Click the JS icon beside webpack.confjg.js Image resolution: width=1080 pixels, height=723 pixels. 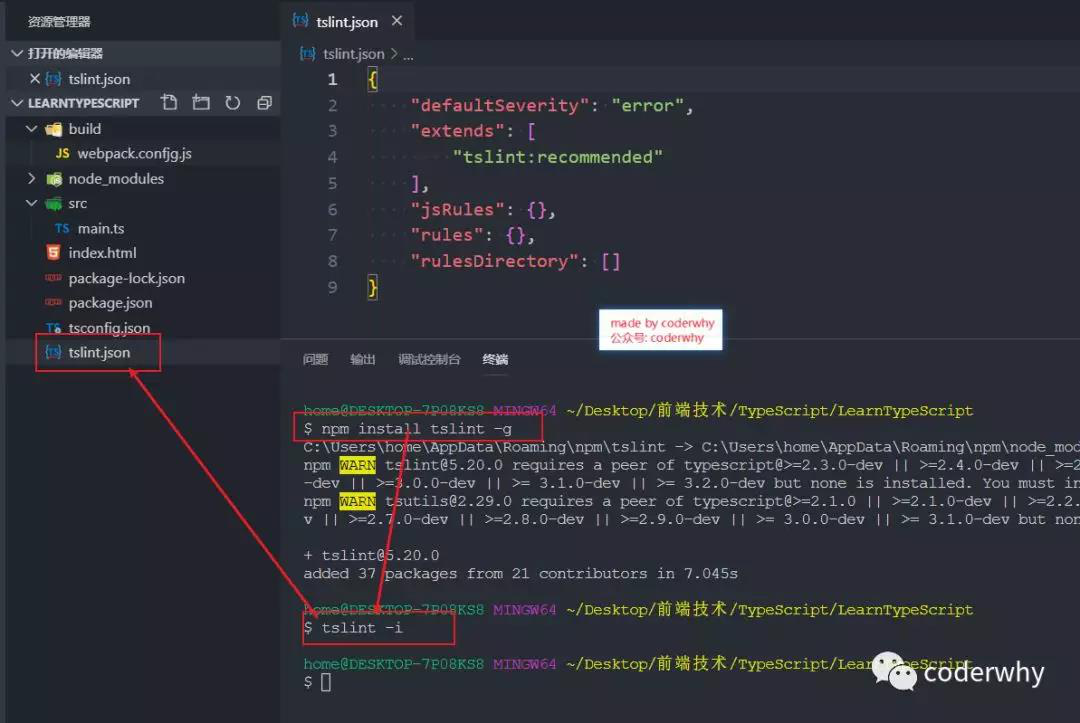tap(62, 153)
